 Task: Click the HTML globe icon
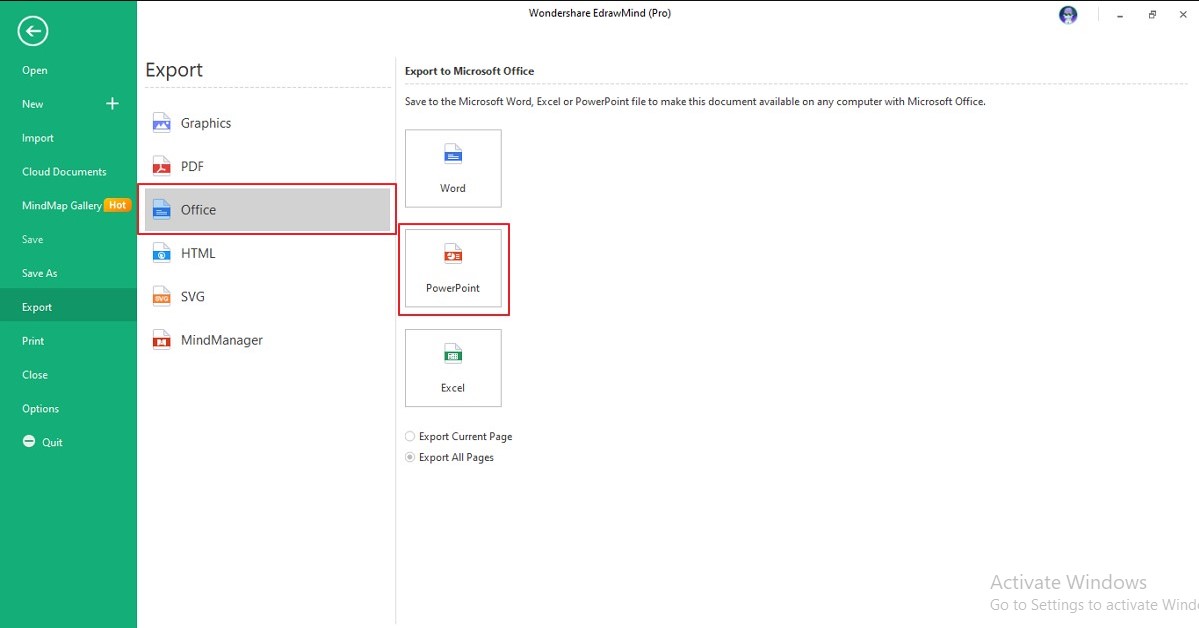point(161,253)
